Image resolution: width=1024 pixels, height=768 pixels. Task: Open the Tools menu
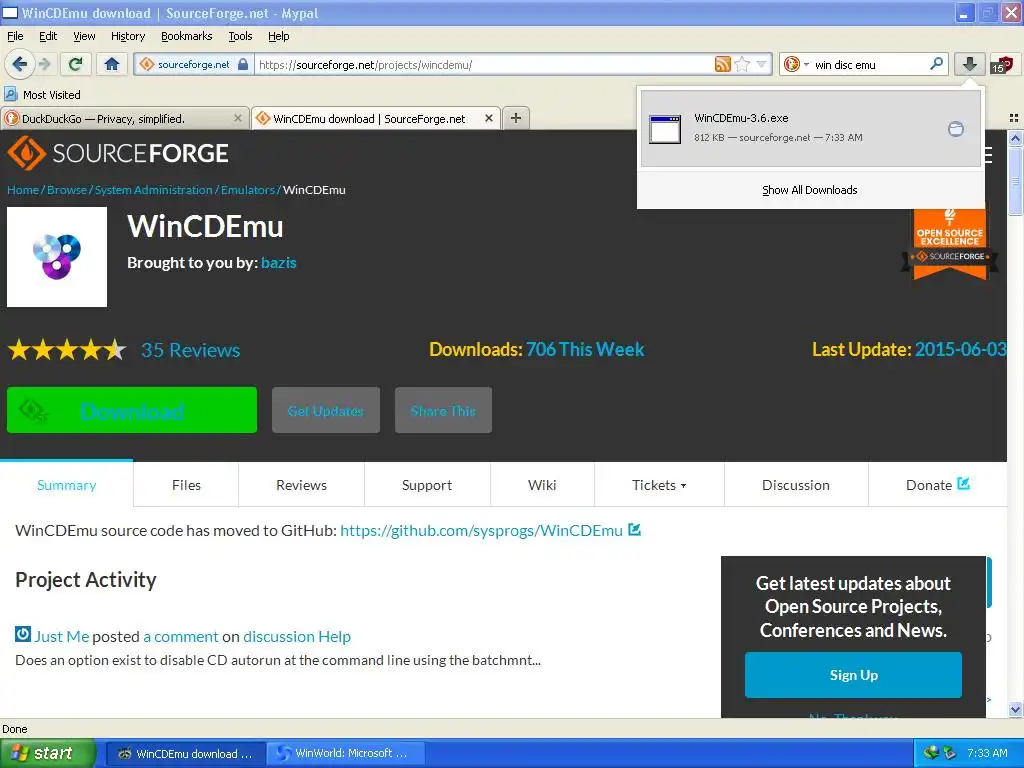[x=240, y=36]
